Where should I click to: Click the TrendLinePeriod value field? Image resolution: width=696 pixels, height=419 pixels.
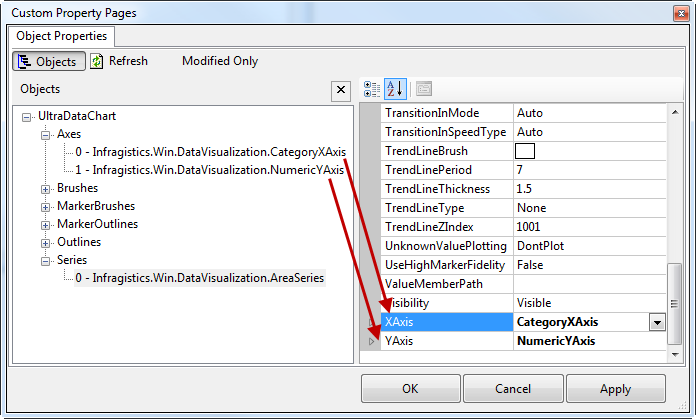coord(590,170)
